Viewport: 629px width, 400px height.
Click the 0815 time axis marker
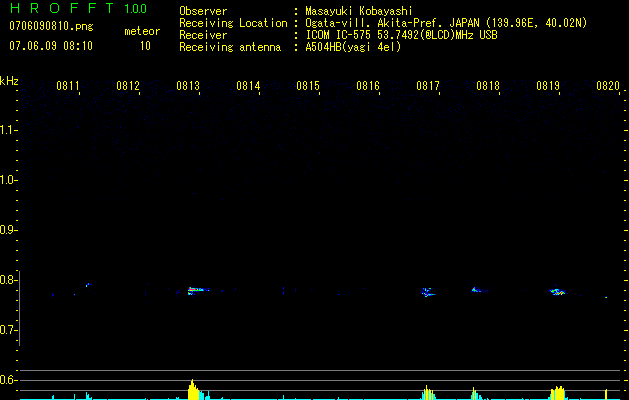[308, 86]
